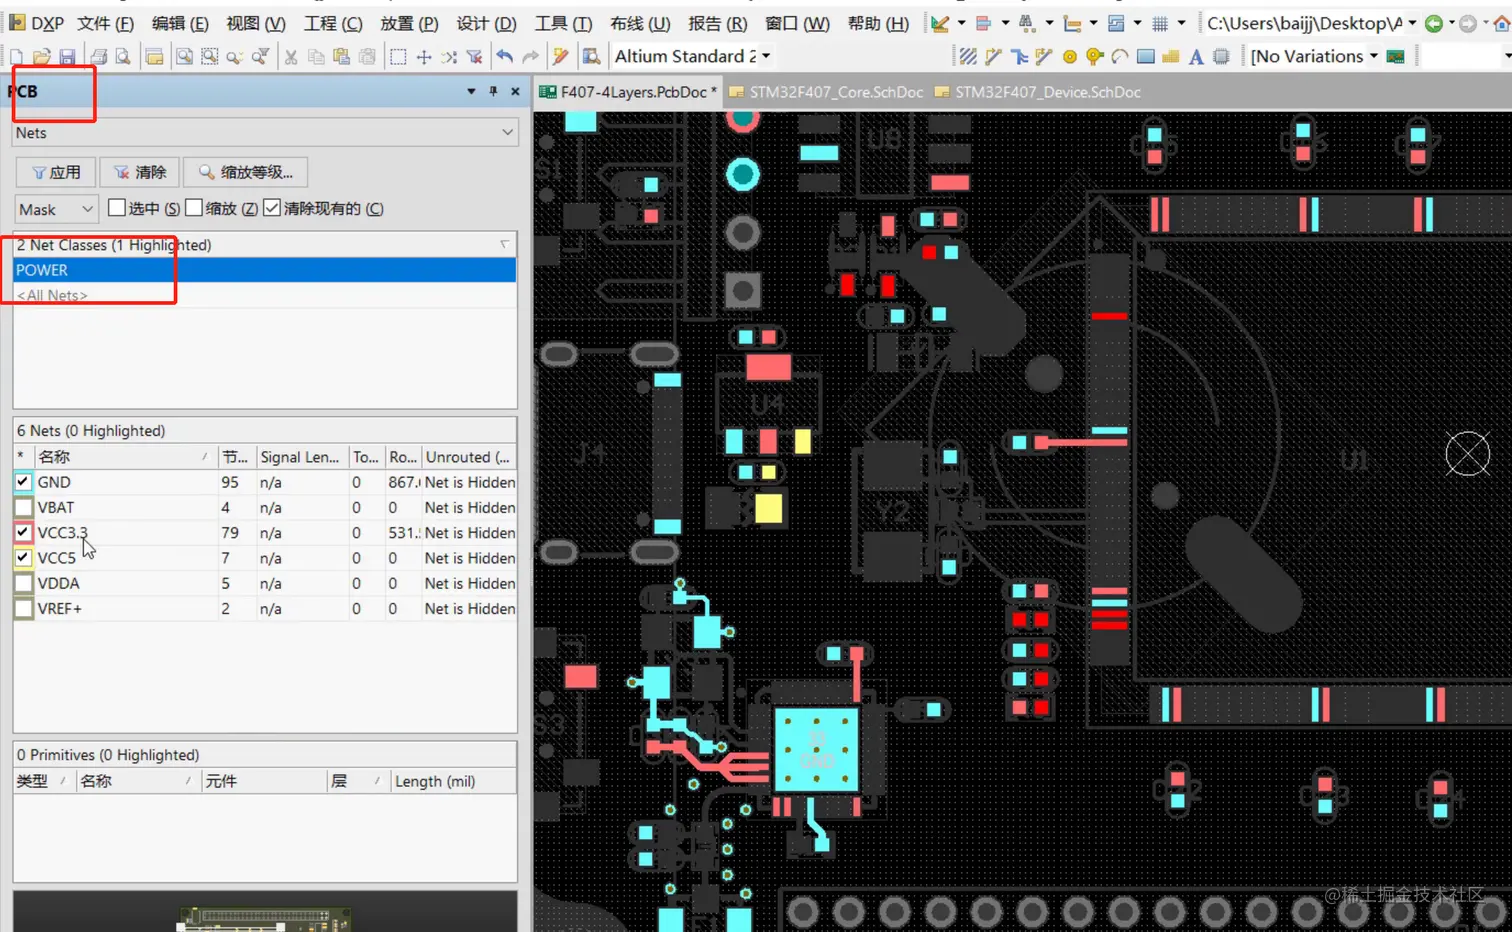Image resolution: width=1512 pixels, height=932 pixels.
Task: Click the cross probe pencil icon
Action: [x=561, y=57]
